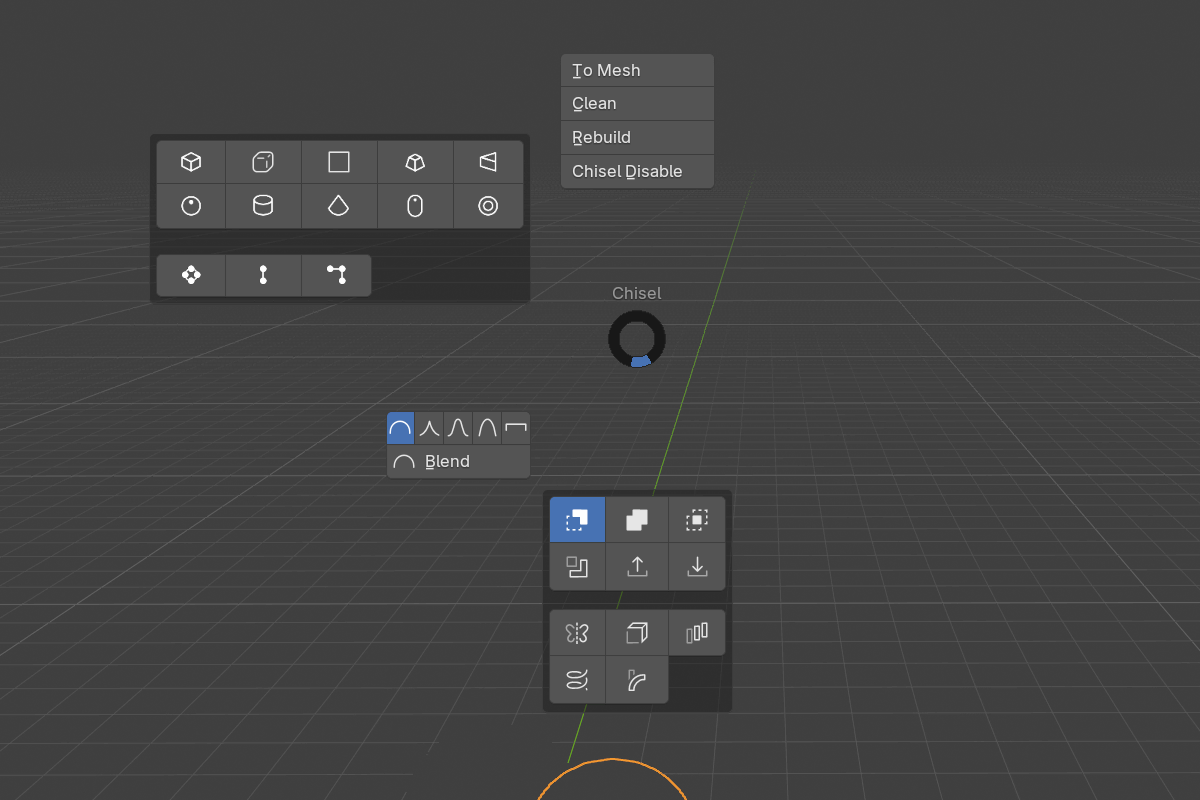Select the cylinder primitive icon
Screen dimensions: 1200x800
[263, 206]
